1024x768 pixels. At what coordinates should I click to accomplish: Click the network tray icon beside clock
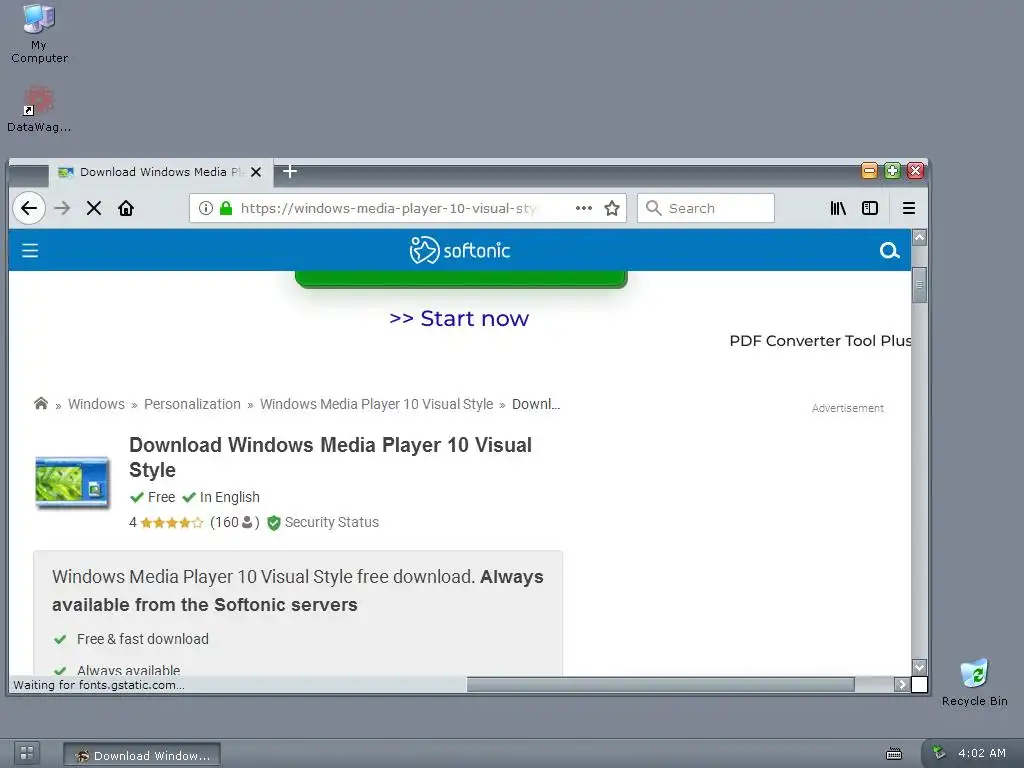tap(939, 753)
